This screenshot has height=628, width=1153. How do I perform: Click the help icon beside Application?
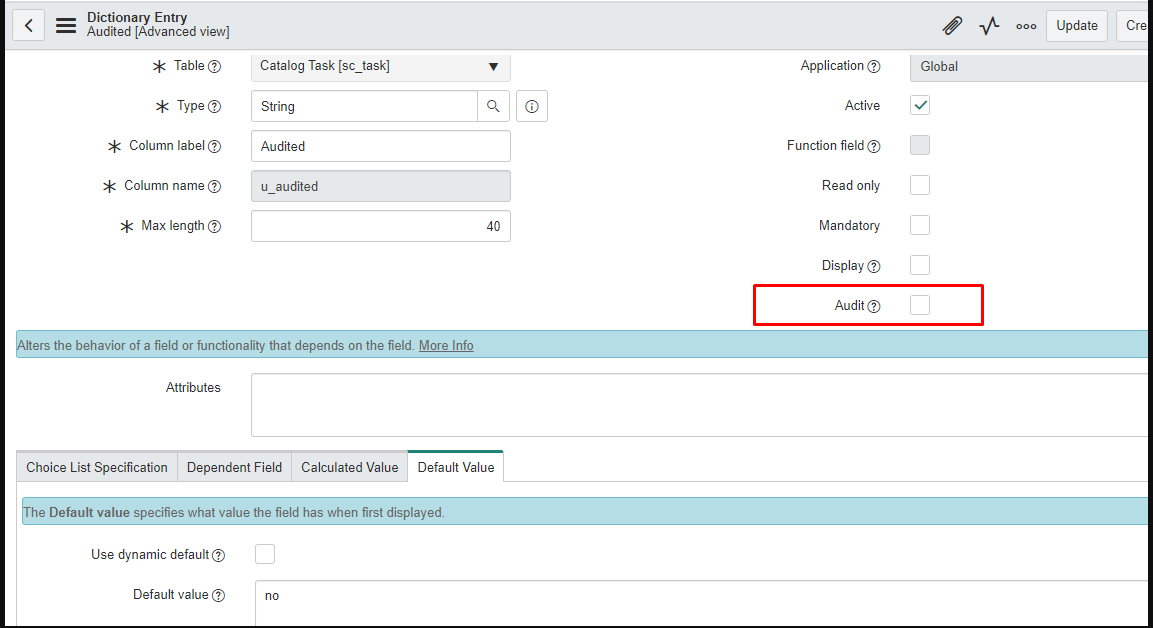(x=874, y=67)
